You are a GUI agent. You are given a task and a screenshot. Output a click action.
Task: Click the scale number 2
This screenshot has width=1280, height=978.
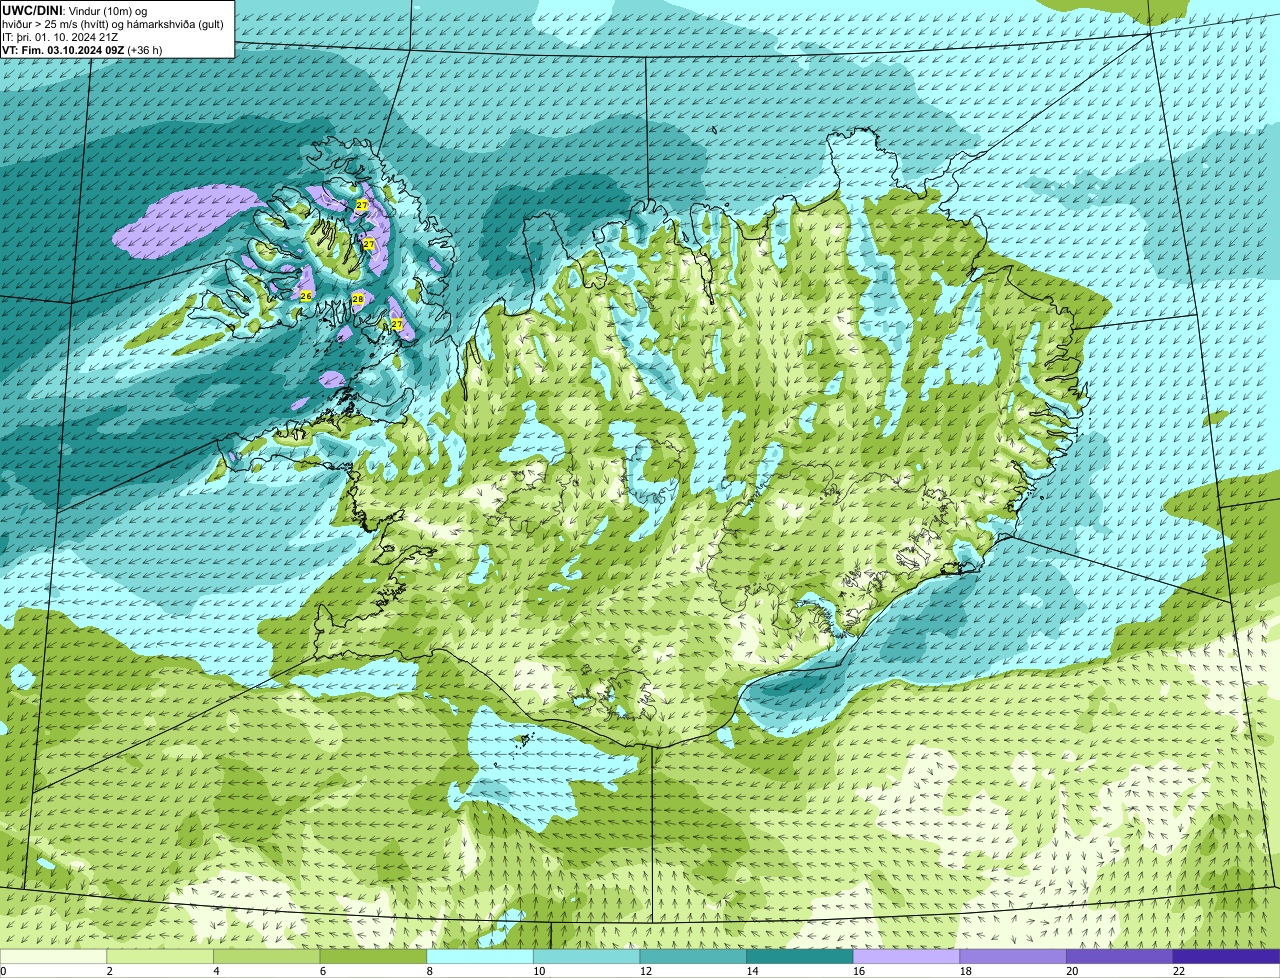109,971
